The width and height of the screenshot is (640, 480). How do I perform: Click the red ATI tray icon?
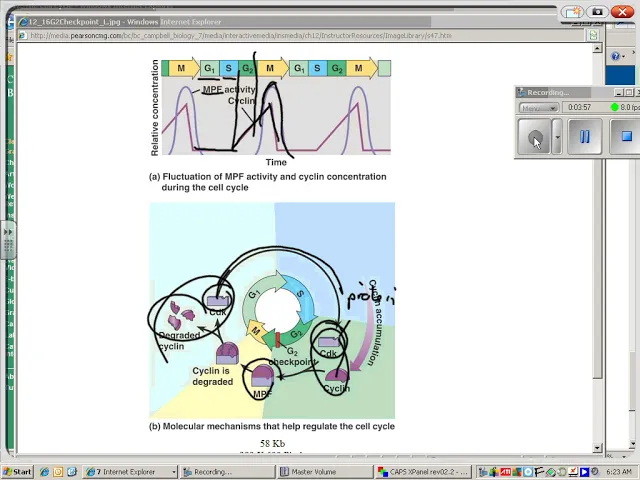tap(505, 472)
